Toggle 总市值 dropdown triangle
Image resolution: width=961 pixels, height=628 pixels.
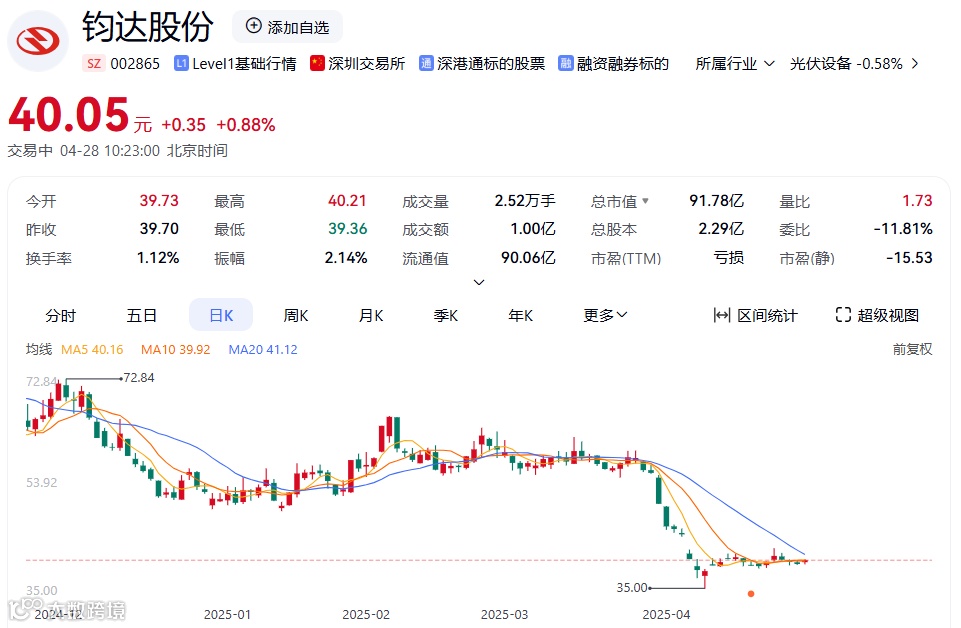645,200
